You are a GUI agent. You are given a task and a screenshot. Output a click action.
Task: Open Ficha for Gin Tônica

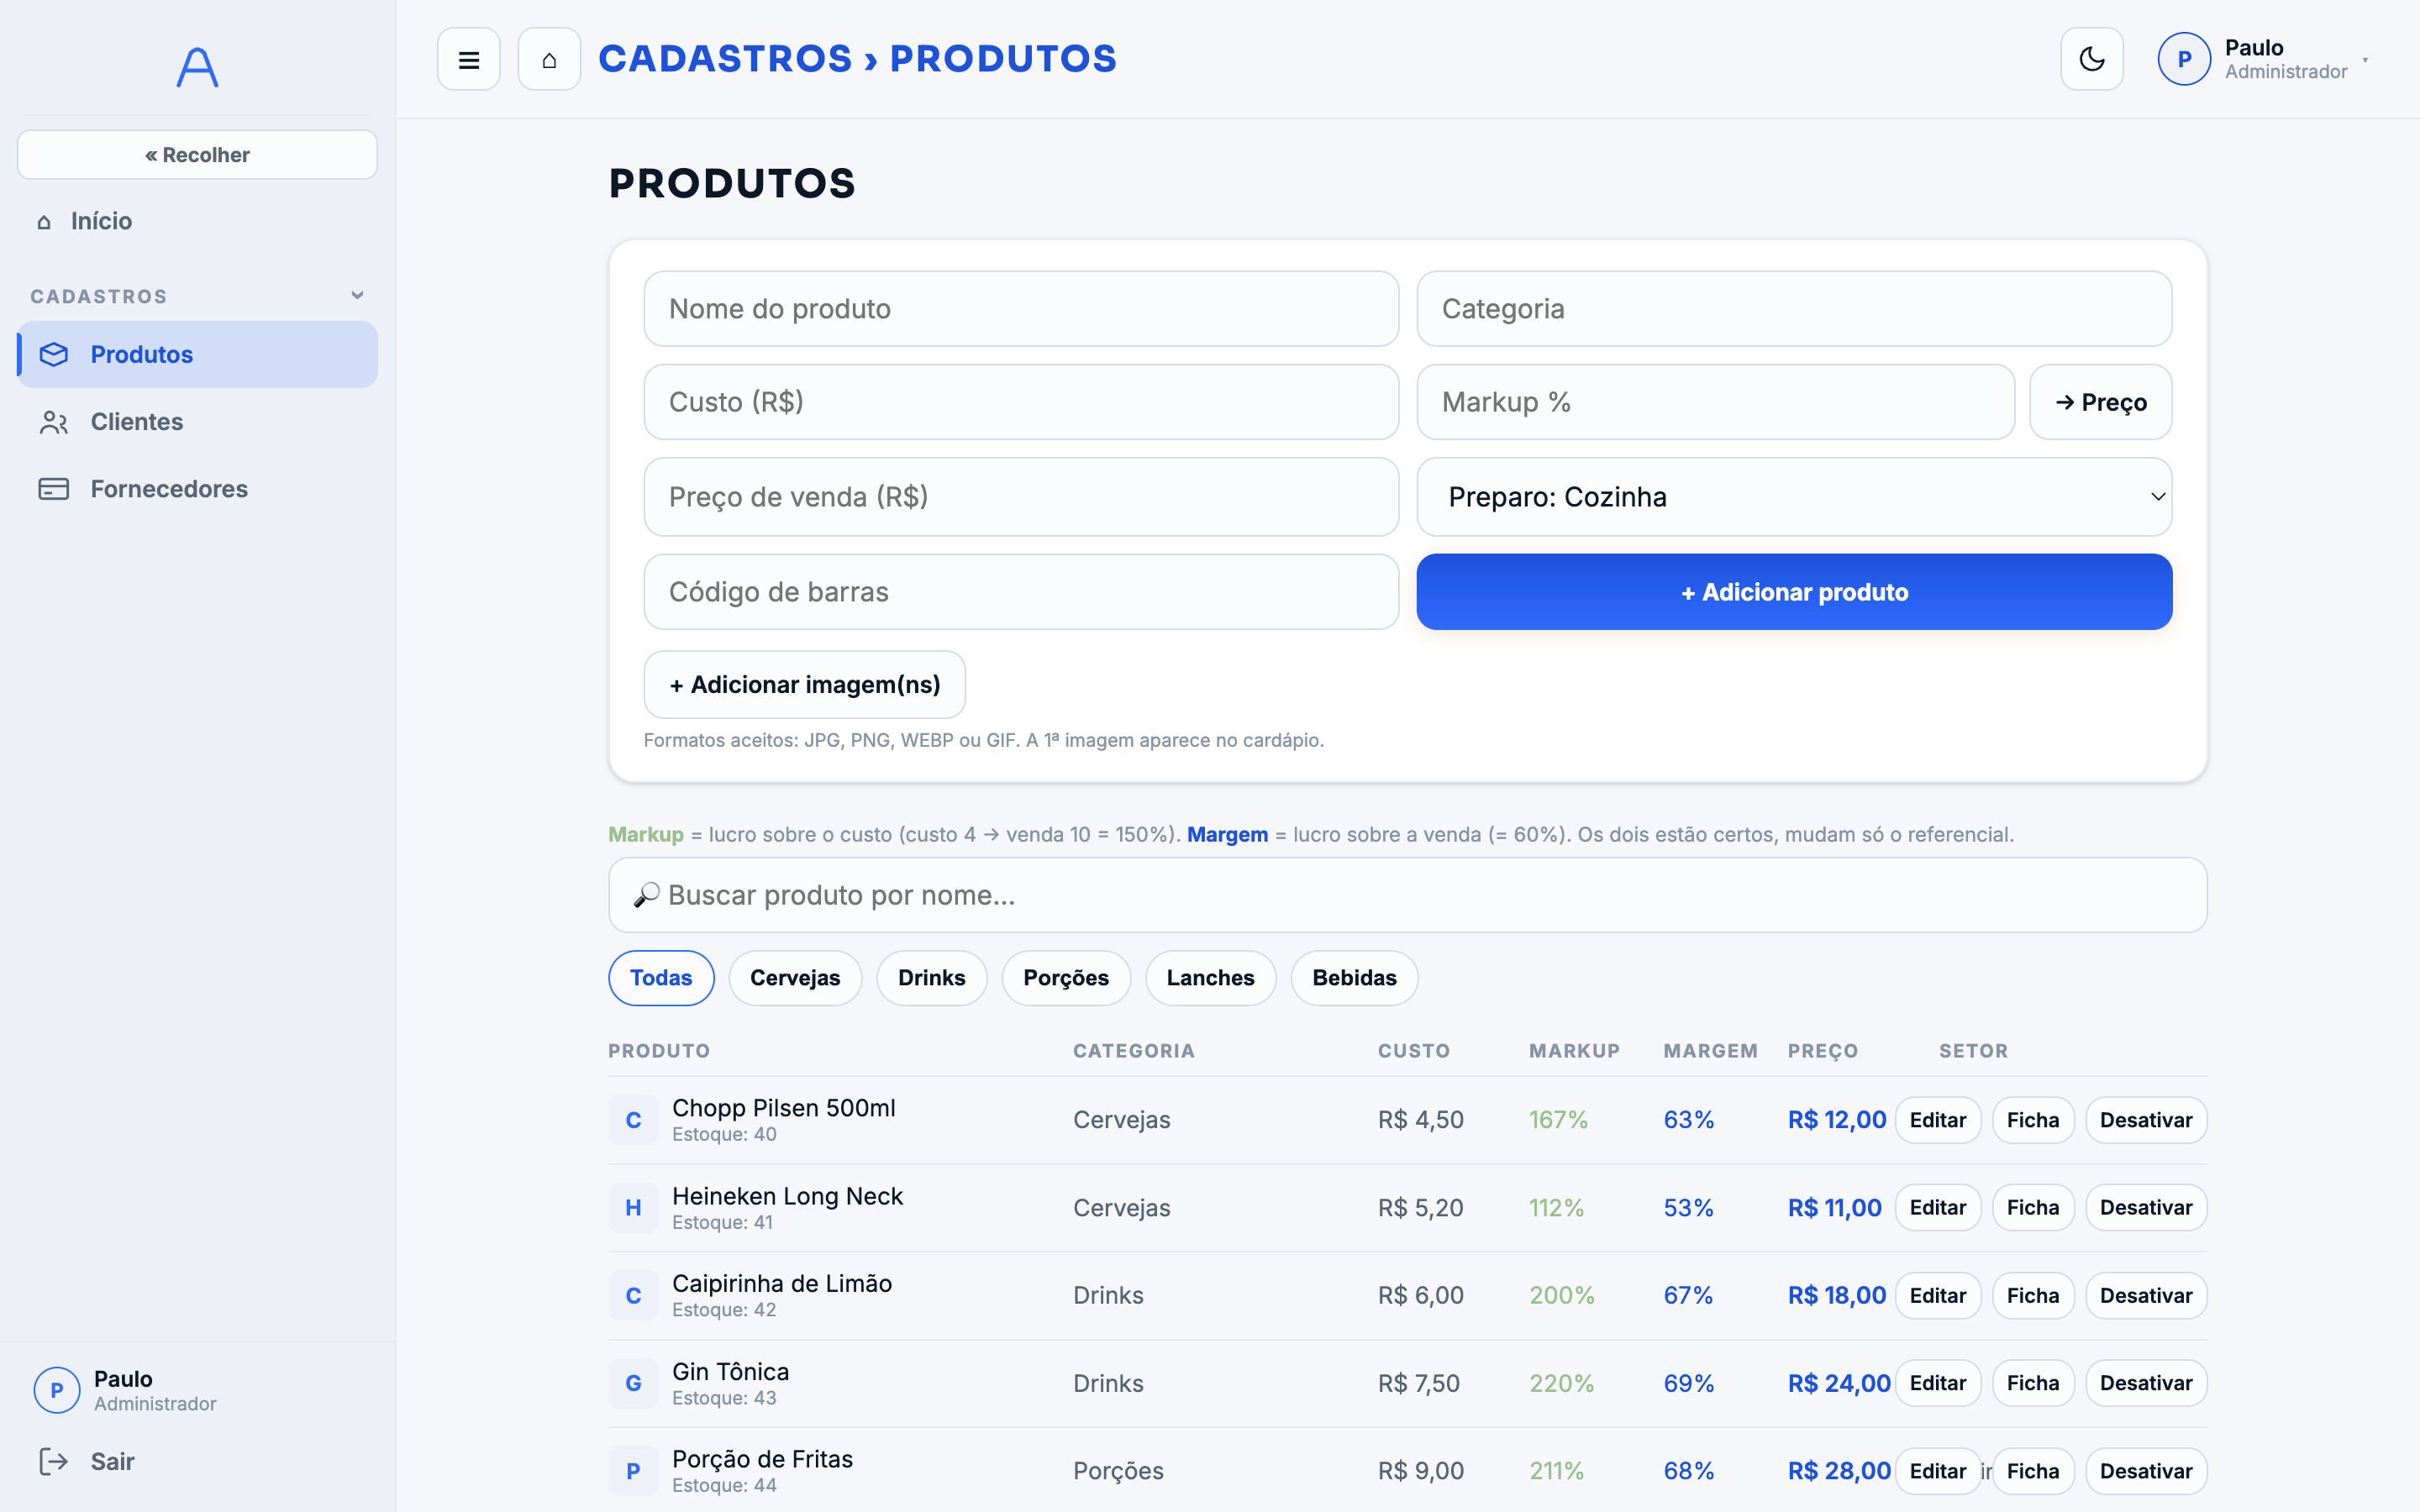2033,1383
